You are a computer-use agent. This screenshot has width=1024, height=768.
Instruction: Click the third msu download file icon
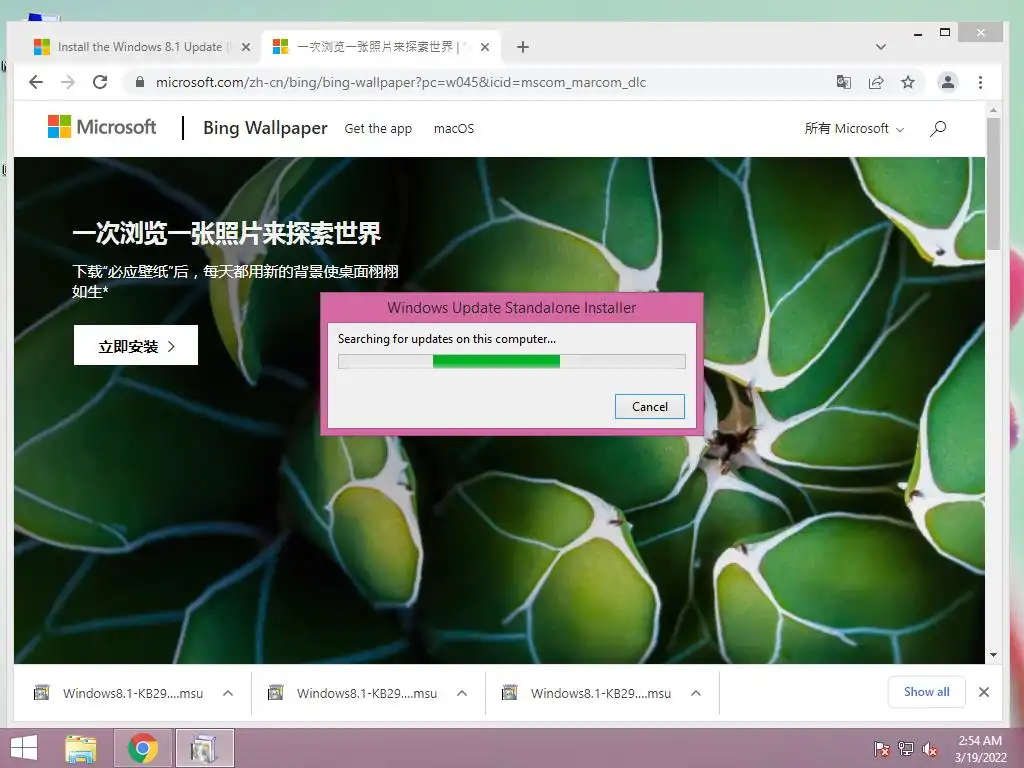pos(509,693)
